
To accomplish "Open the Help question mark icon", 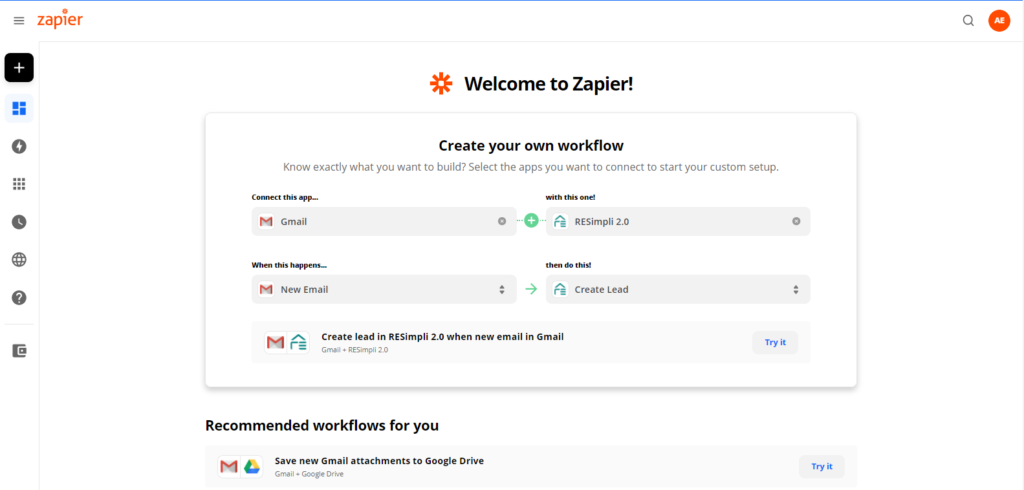I will click(x=19, y=298).
